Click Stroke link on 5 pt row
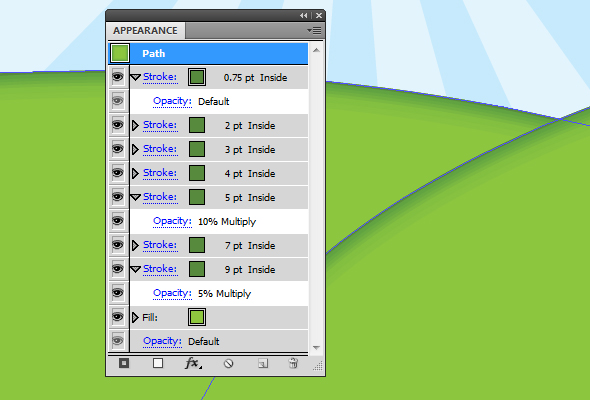This screenshot has height=400, width=590. pyautogui.click(x=160, y=197)
